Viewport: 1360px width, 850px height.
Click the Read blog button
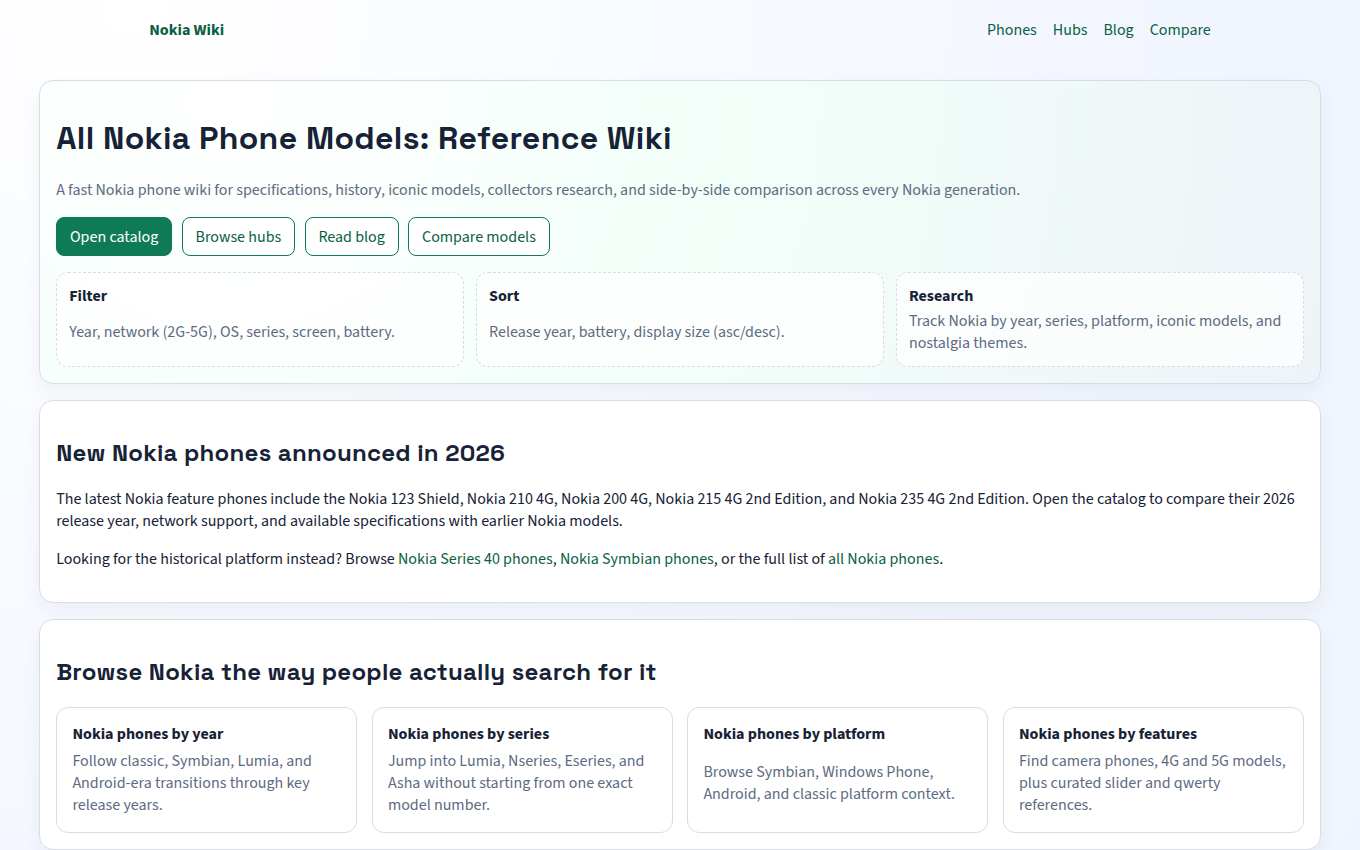point(352,237)
